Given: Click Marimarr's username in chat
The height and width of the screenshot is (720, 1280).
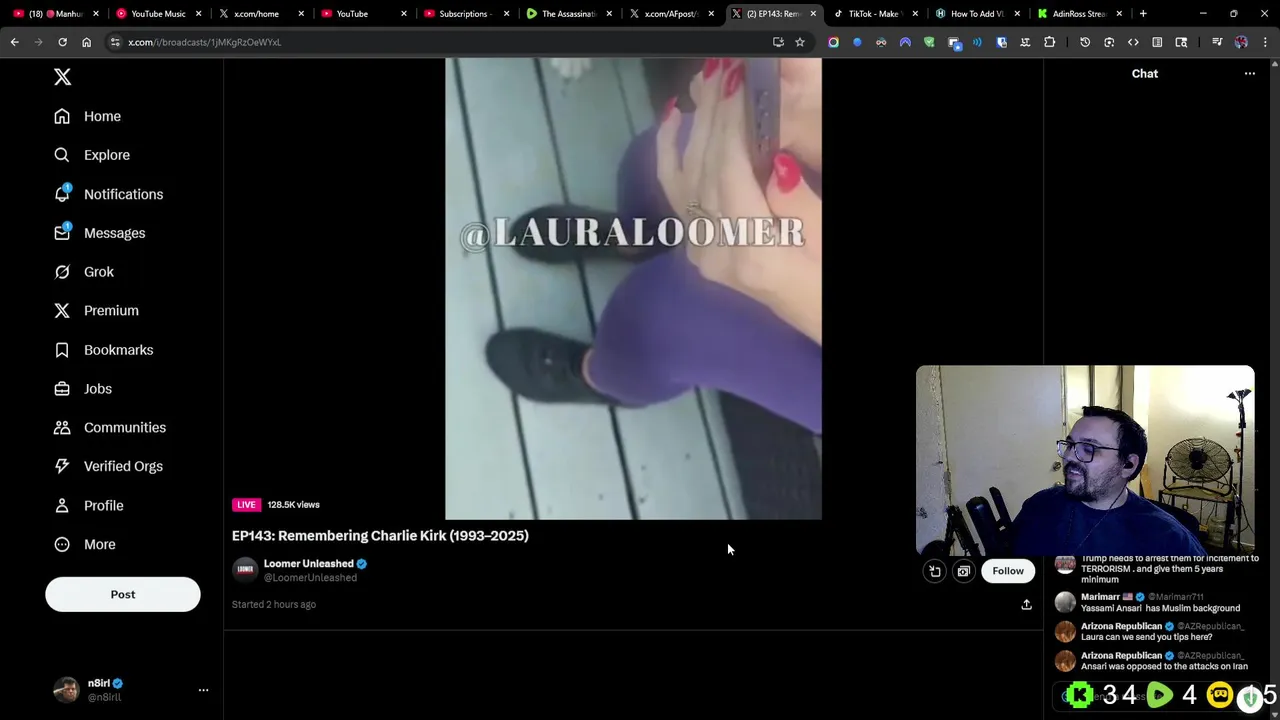Looking at the screenshot, I should [x=1100, y=597].
